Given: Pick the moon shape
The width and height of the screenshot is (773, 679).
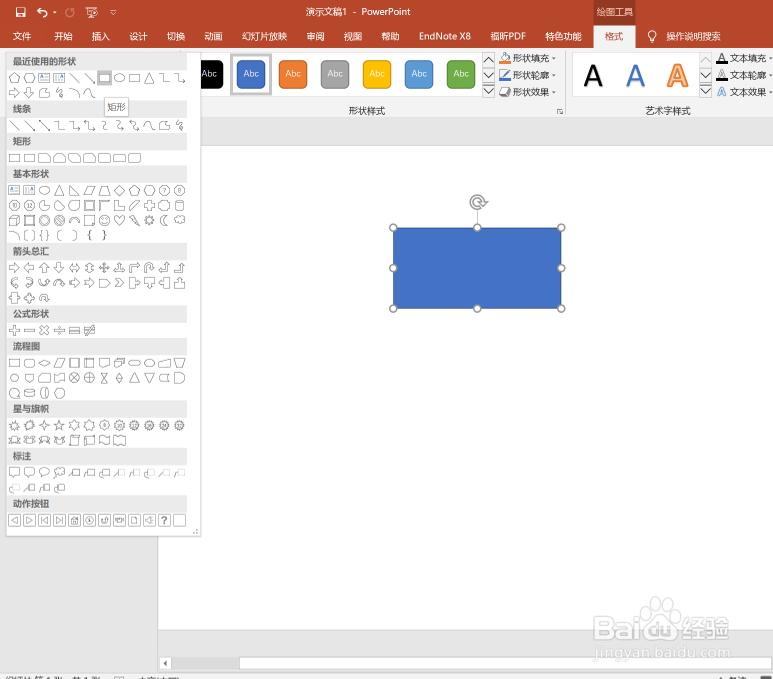Looking at the screenshot, I should pyautogui.click(x=164, y=220).
